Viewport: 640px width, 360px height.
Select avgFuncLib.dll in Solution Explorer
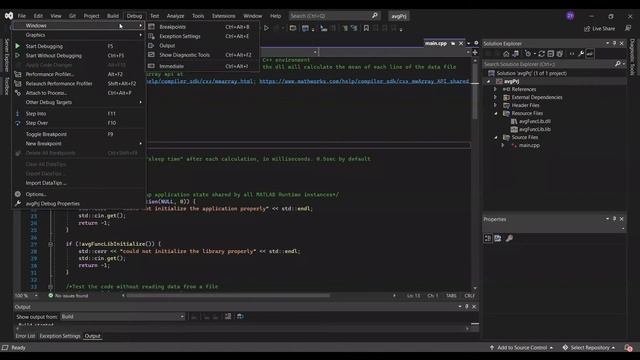point(535,121)
